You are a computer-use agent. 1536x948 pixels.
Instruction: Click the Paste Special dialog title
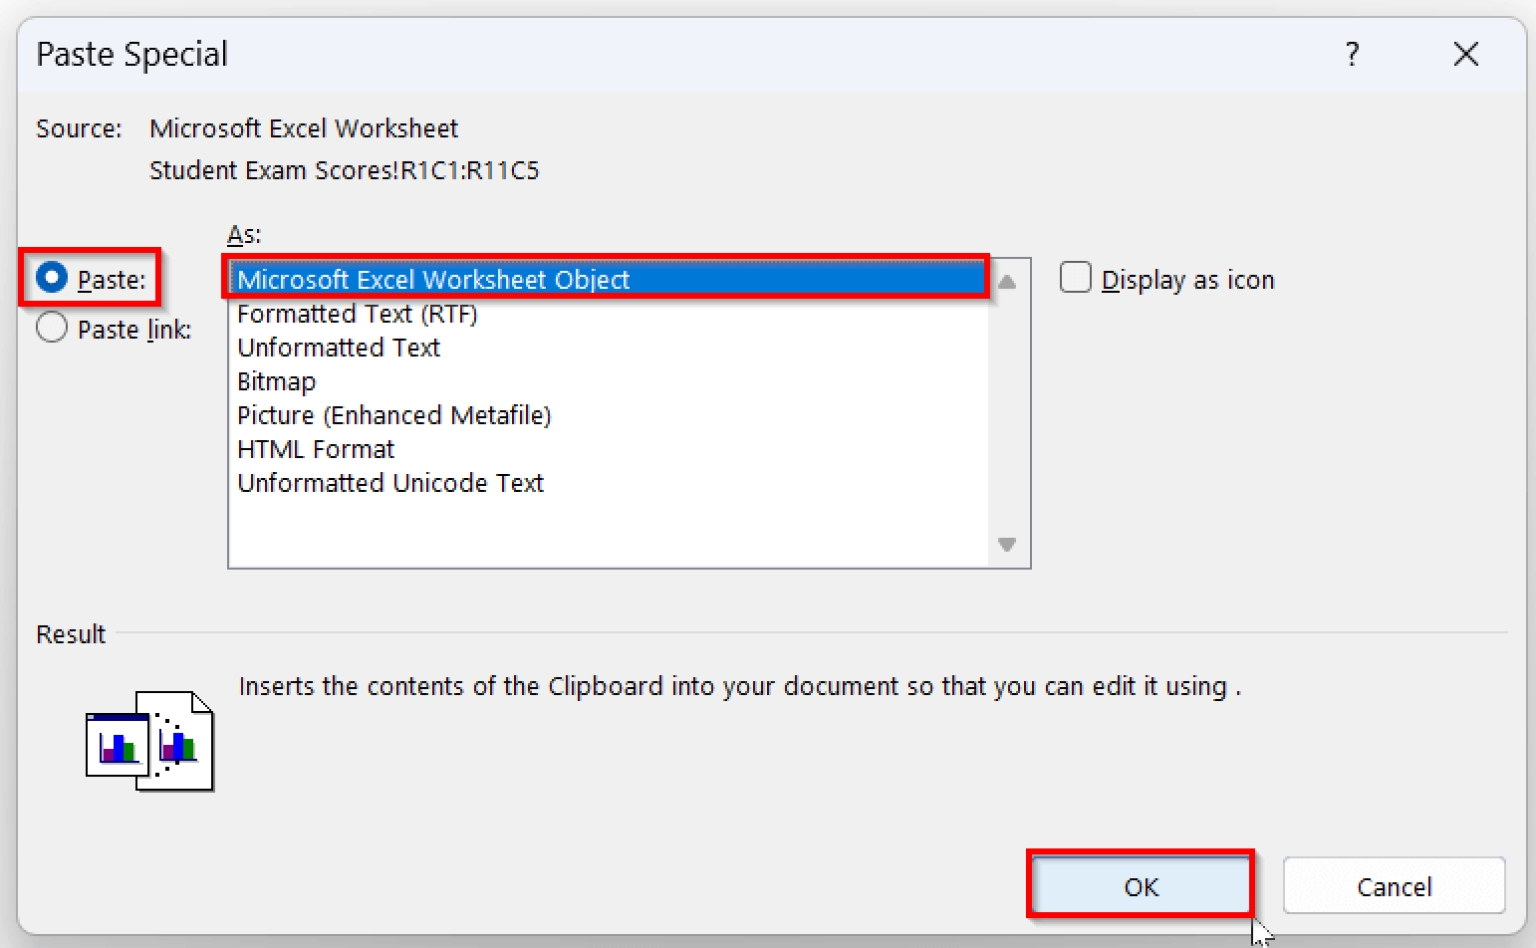[x=131, y=54]
